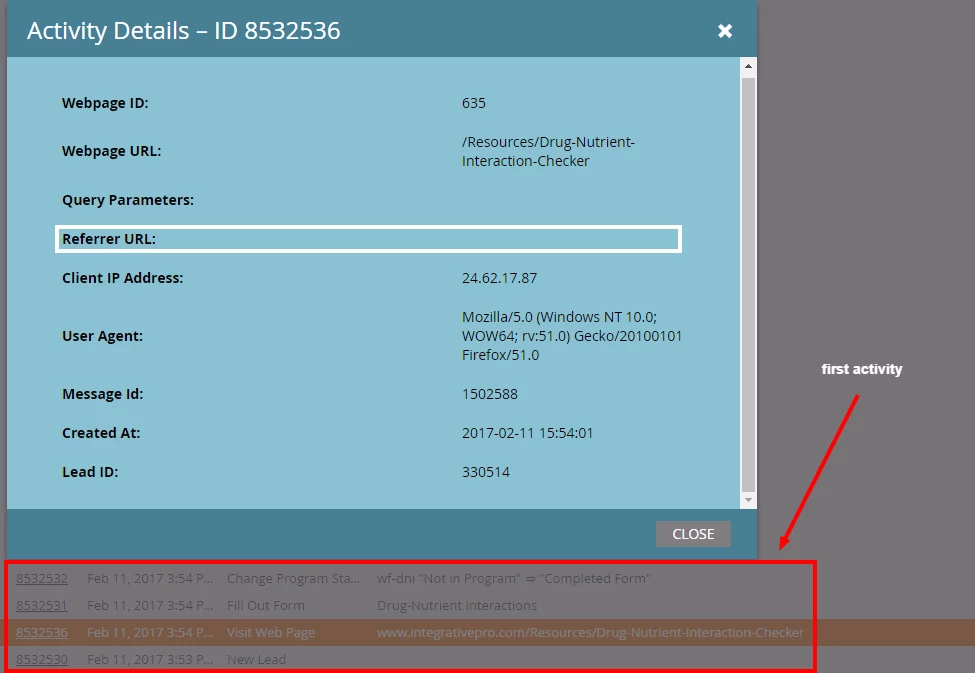Screen dimensions: 975x673
Task: Click the Webpage URL label
Action: pyautogui.click(x=111, y=151)
